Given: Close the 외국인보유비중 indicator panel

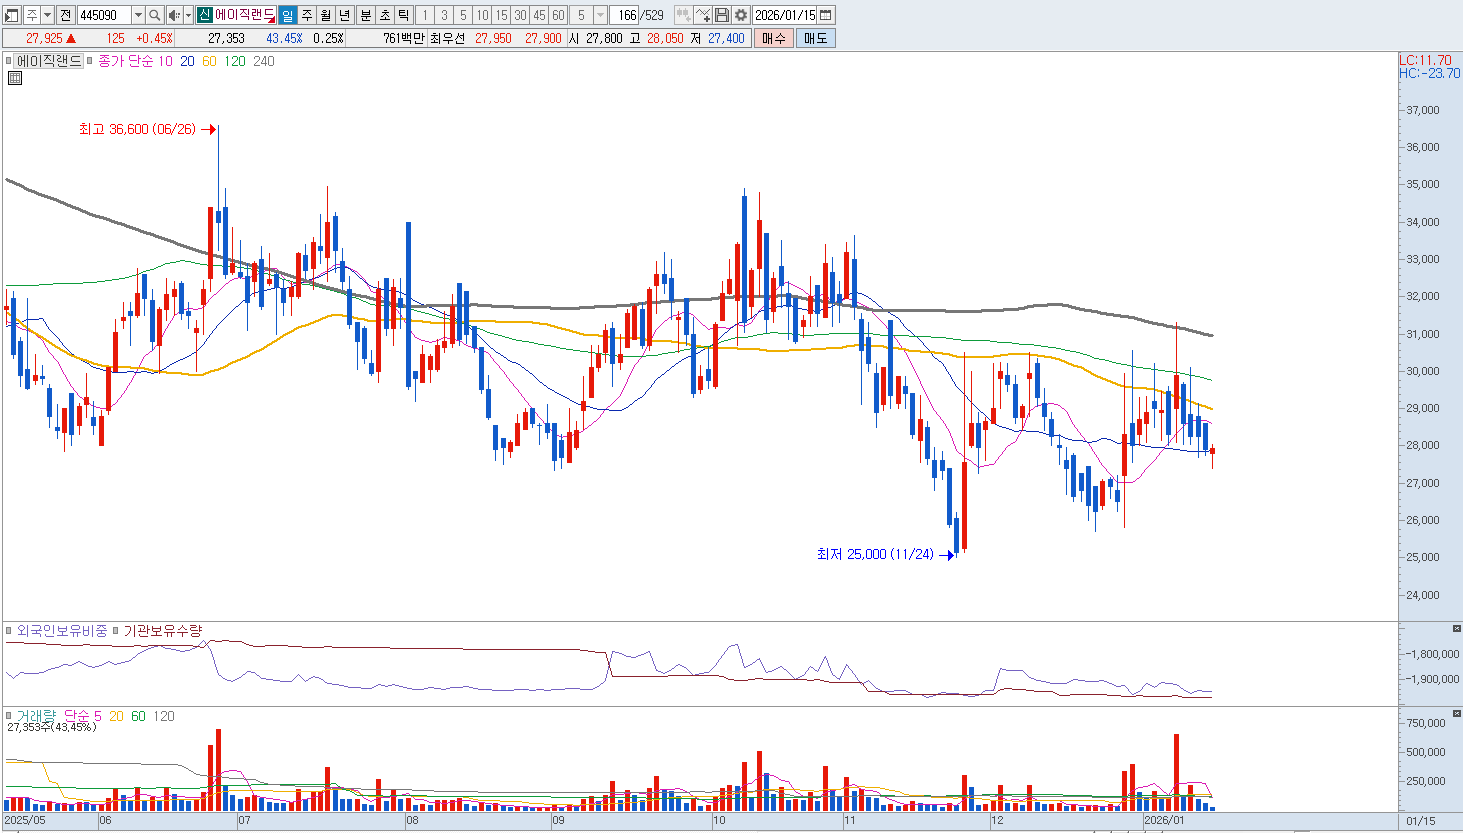Looking at the screenshot, I should coord(1456,628).
